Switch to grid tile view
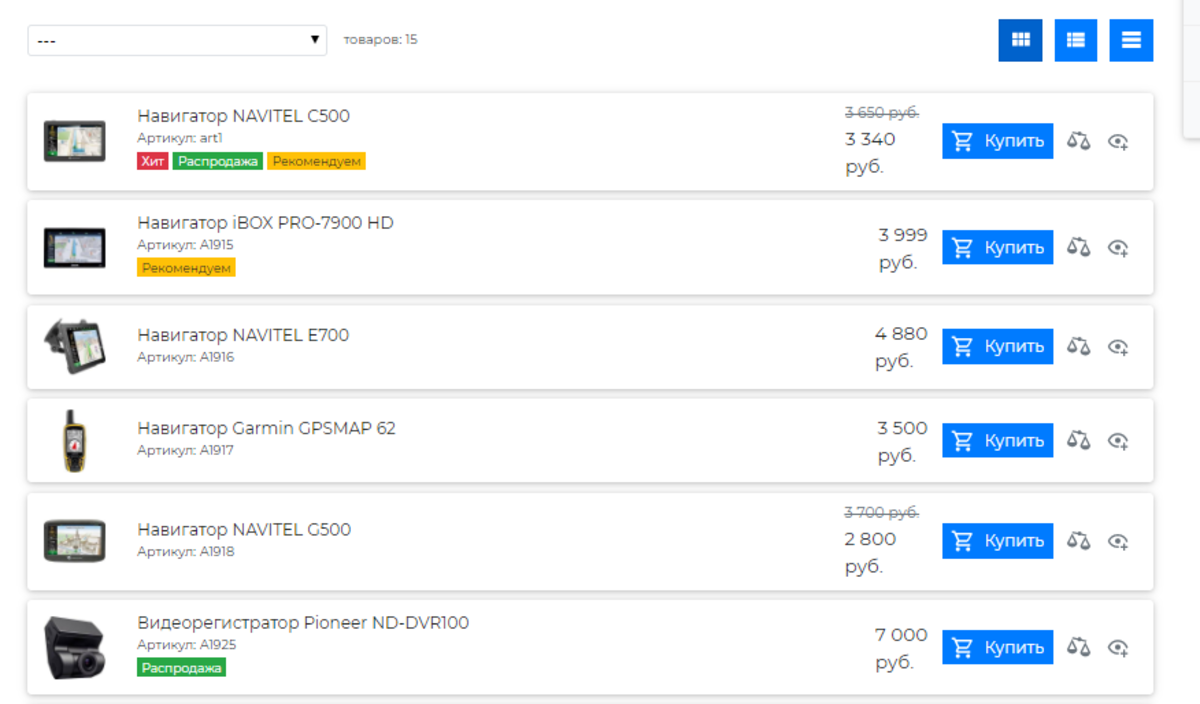1200x704 pixels. [1020, 40]
